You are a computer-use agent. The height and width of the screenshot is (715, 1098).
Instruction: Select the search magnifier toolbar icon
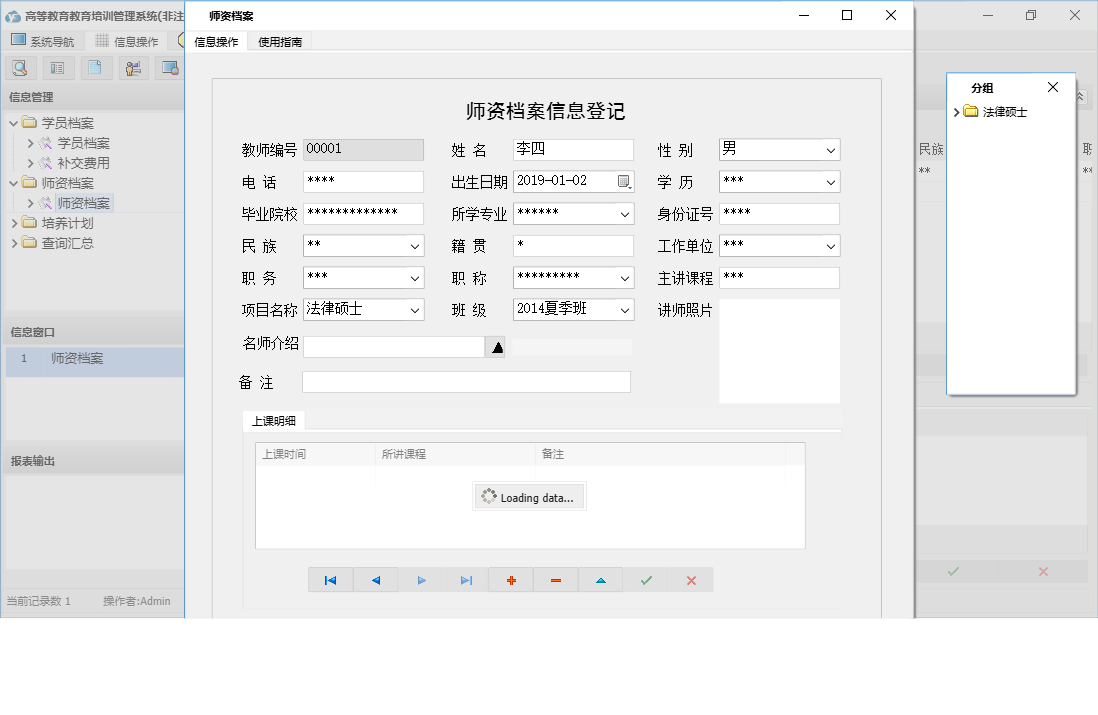[x=20, y=67]
